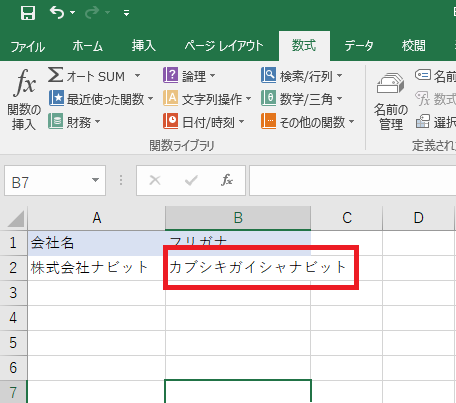Click the drag handle next to the Name Box

[121, 180]
